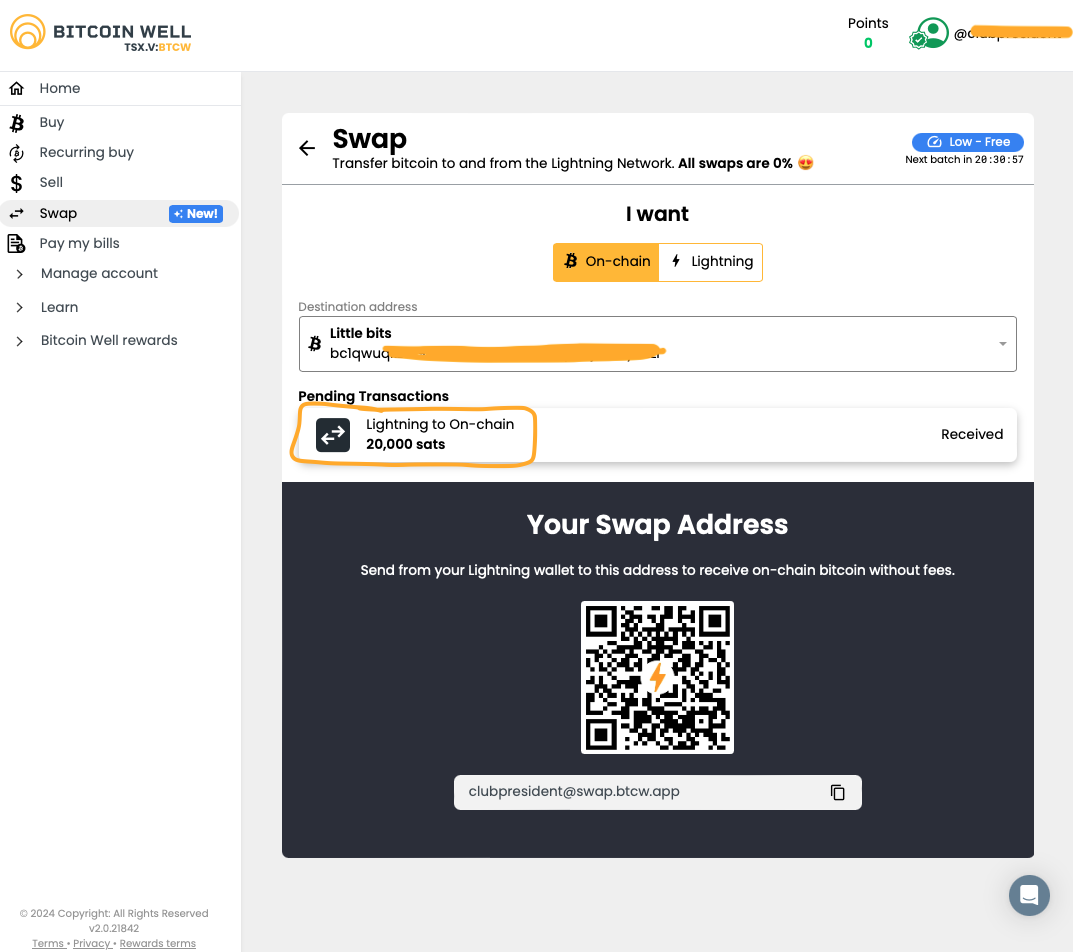
Task: Switch to the Lightning option
Action: (711, 262)
